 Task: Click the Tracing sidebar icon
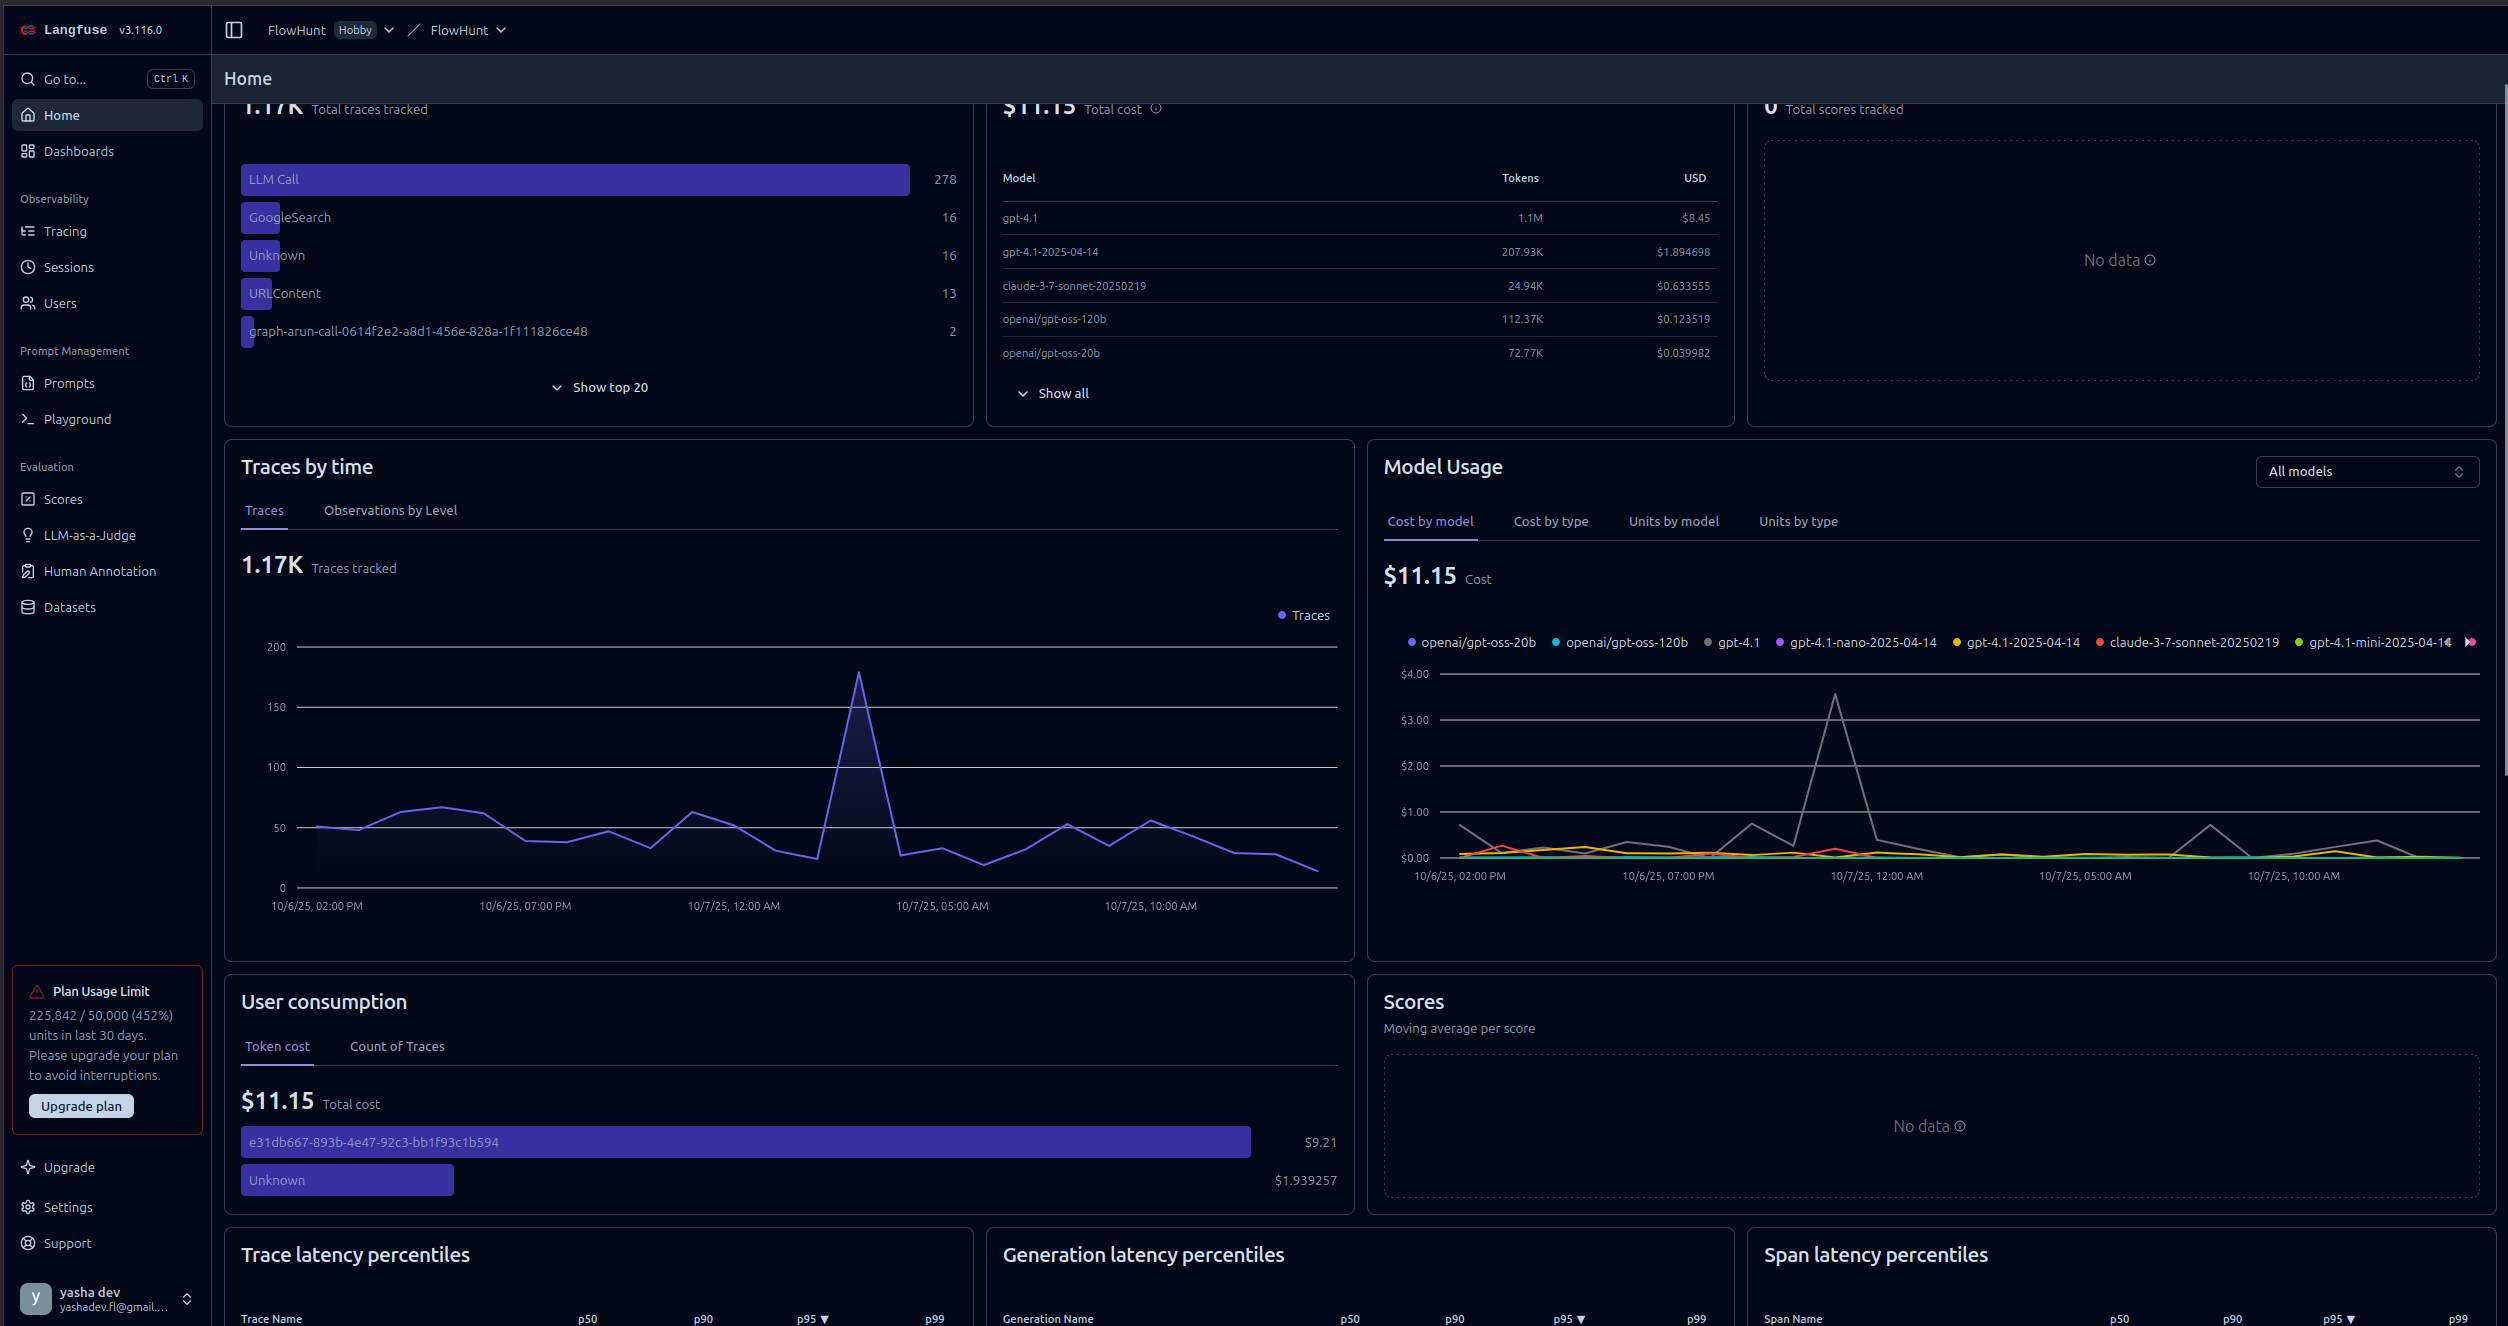click(x=28, y=231)
